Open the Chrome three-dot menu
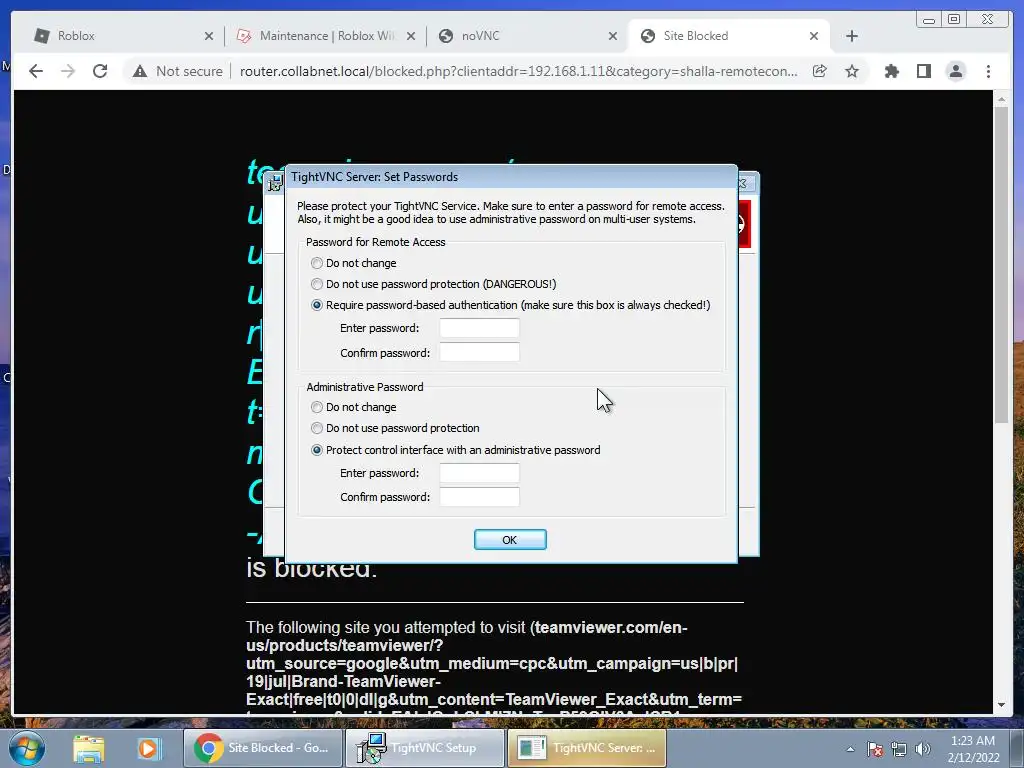The image size is (1024, 768). (988, 71)
